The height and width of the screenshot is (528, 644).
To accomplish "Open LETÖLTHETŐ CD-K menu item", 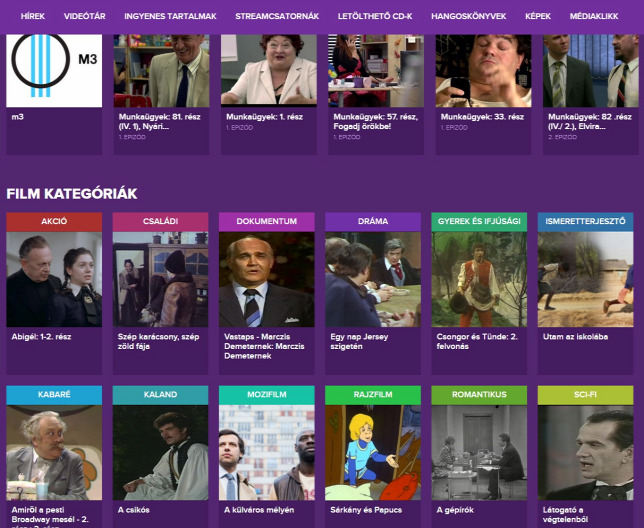I will (375, 16).
